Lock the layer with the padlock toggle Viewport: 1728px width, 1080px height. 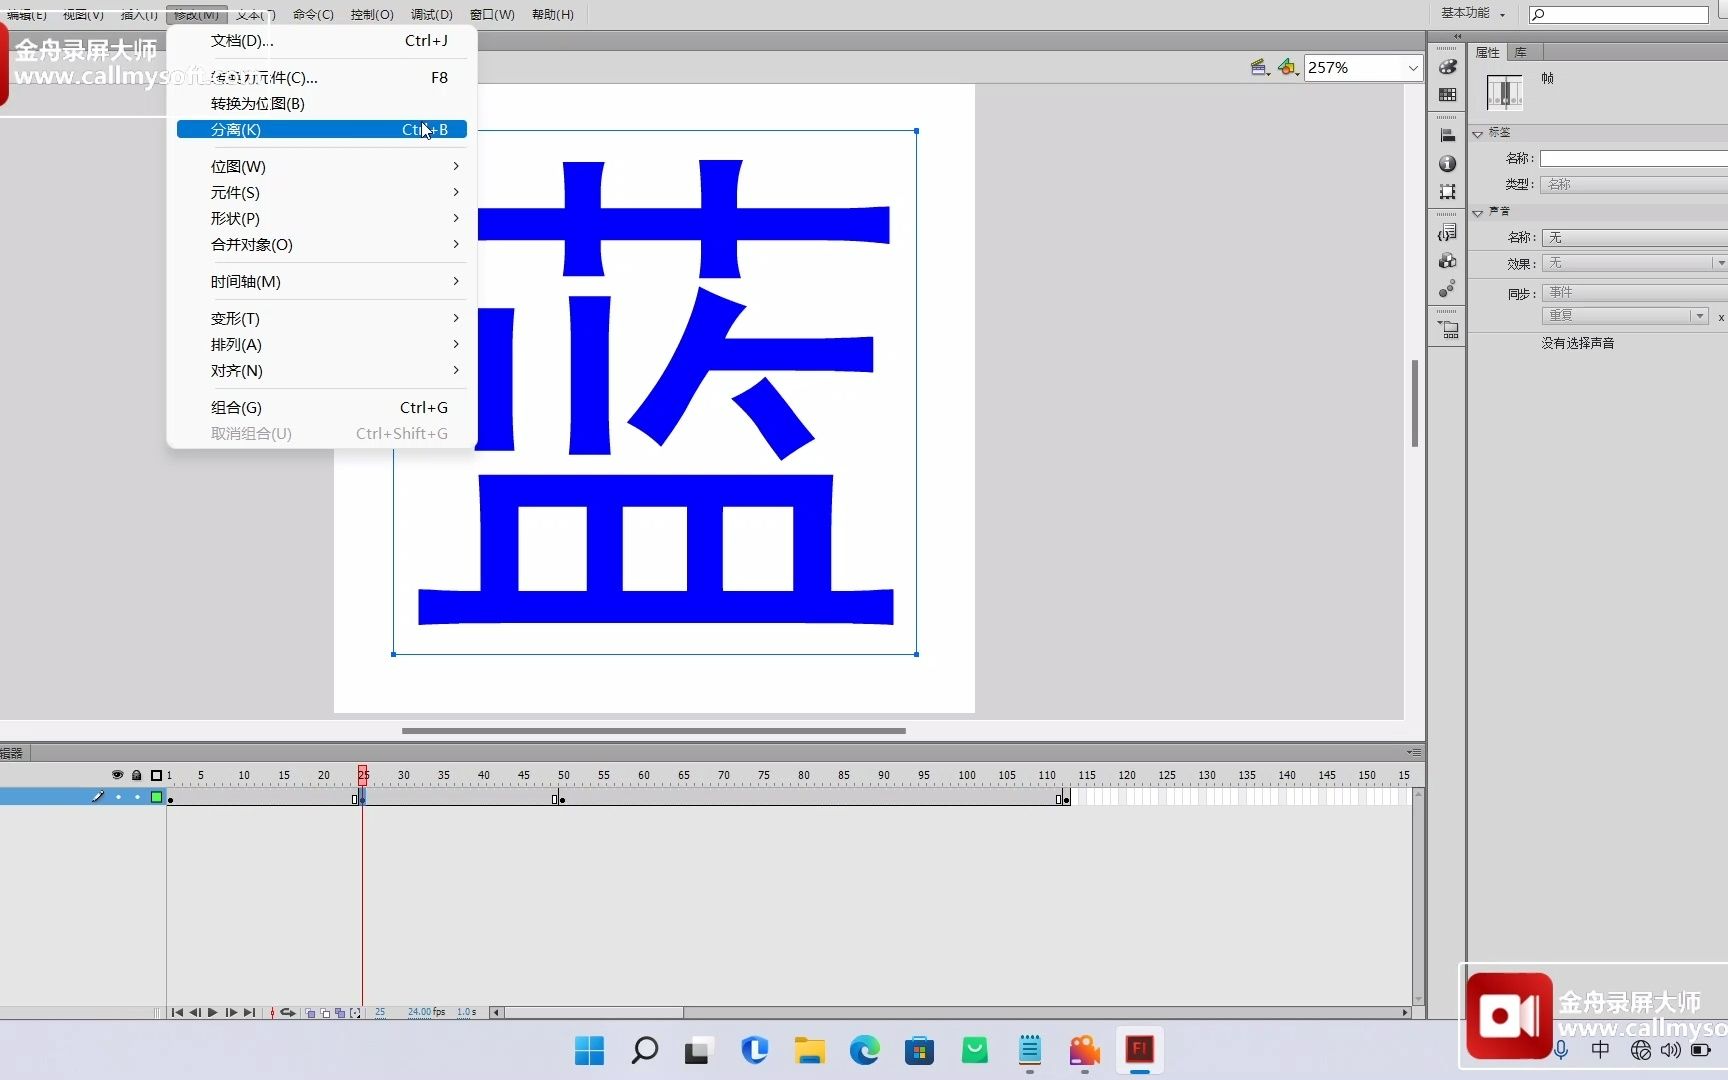138,797
